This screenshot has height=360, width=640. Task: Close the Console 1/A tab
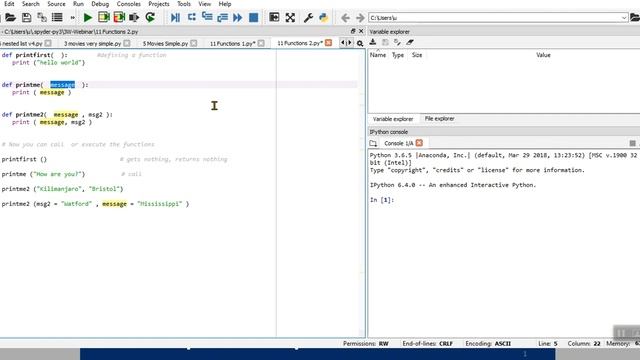click(x=419, y=143)
